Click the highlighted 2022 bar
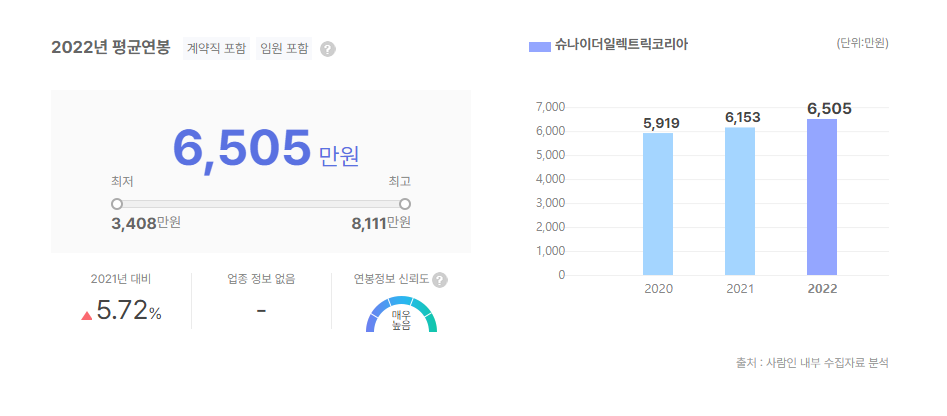The height and width of the screenshot is (416, 947). pyautogui.click(x=822, y=197)
